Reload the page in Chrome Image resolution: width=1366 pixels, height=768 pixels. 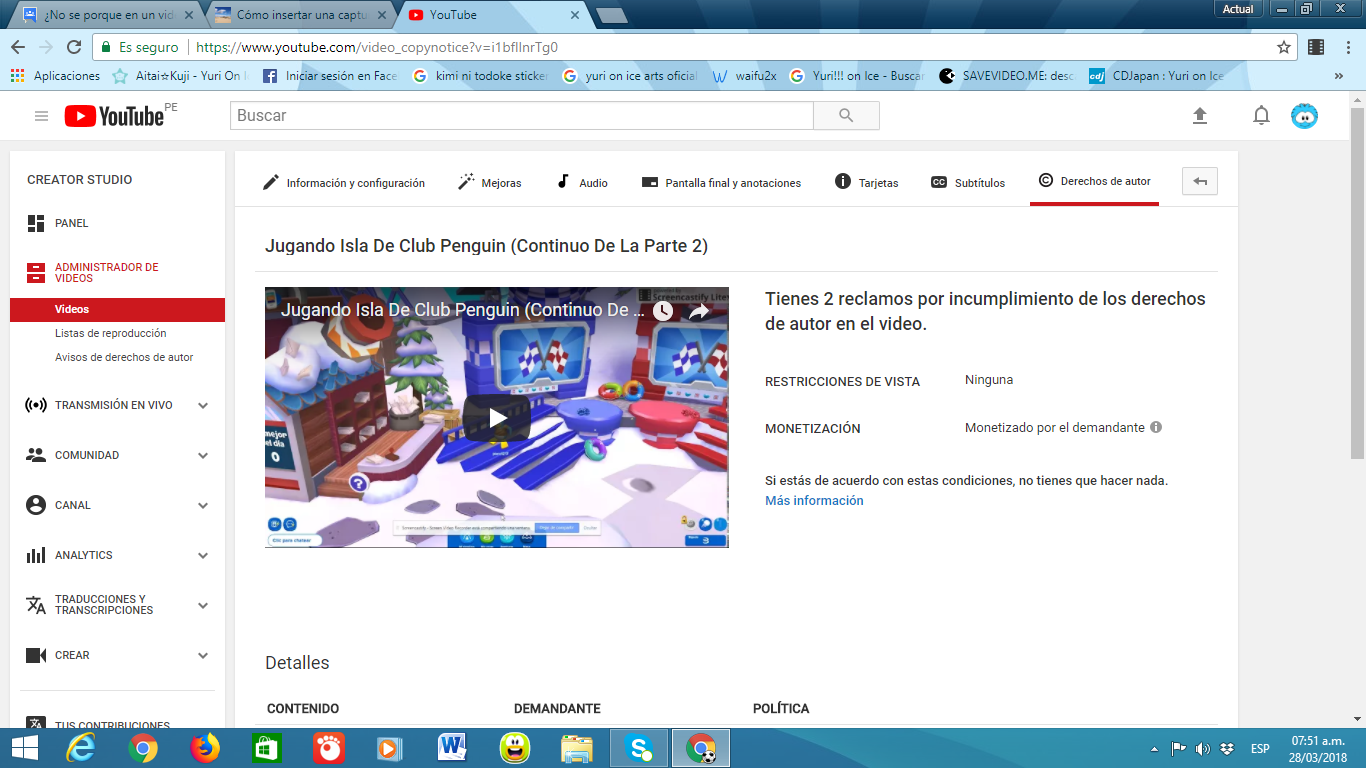(73, 47)
